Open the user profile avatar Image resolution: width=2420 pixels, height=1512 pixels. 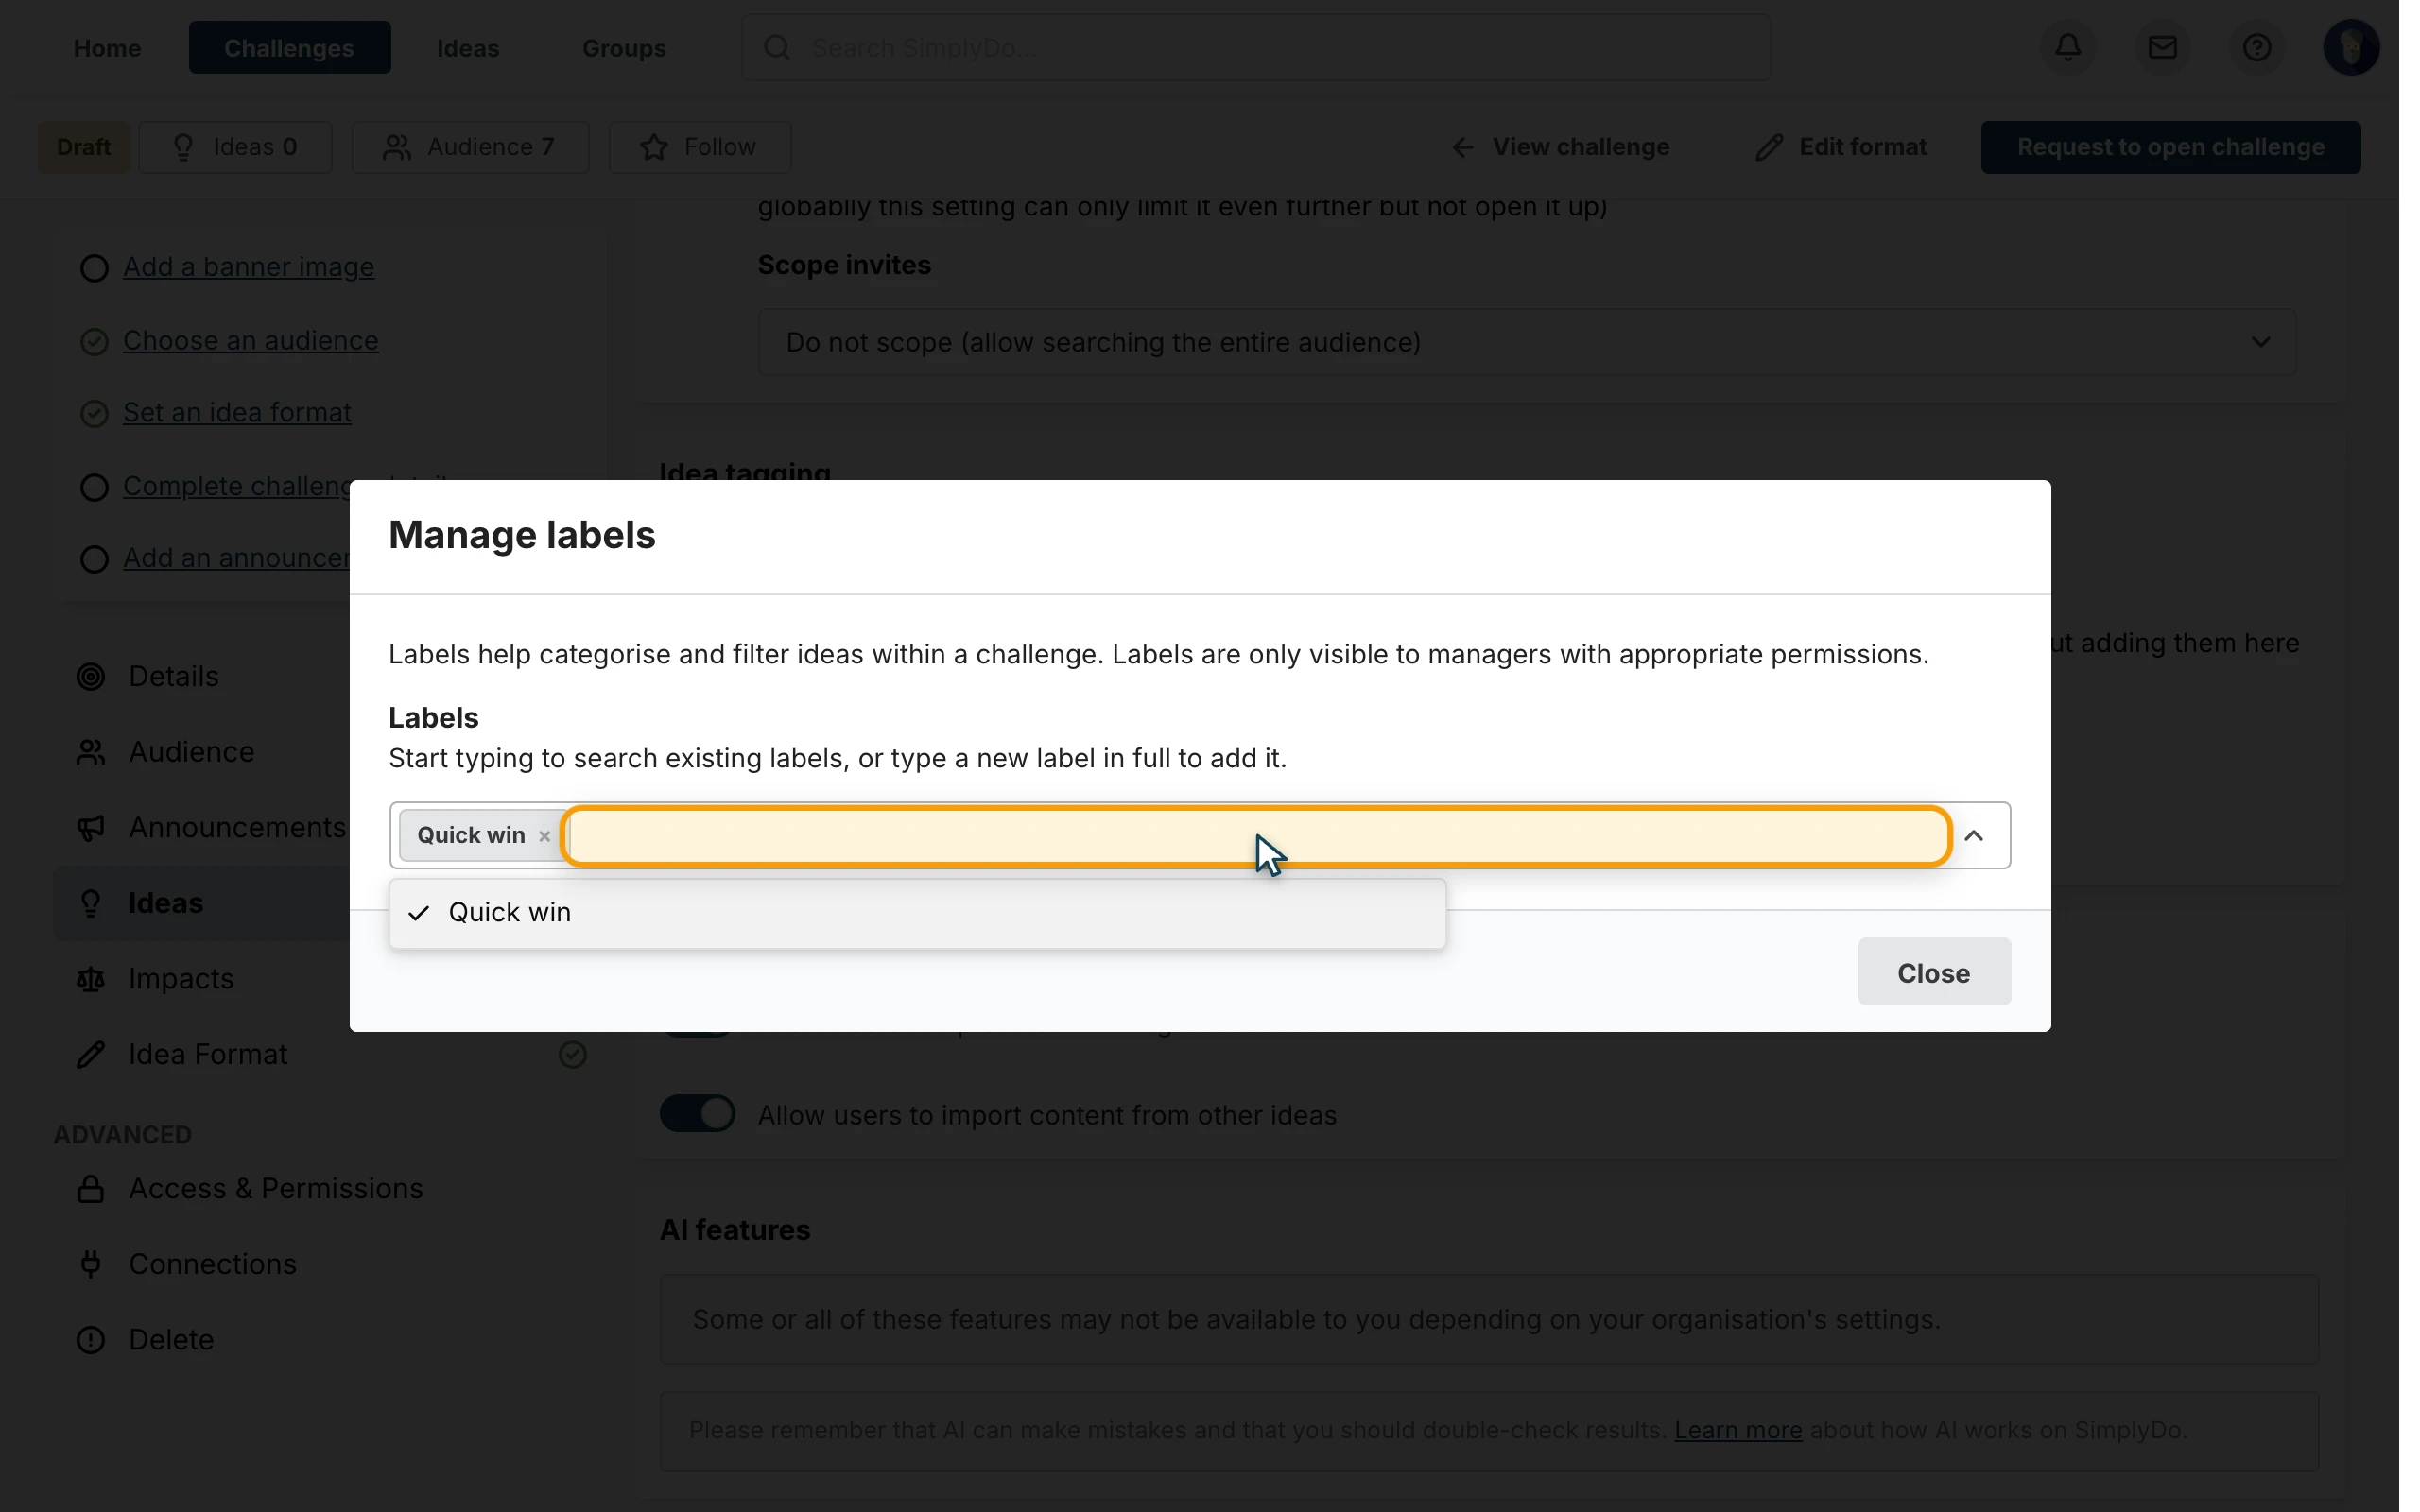click(x=2350, y=47)
